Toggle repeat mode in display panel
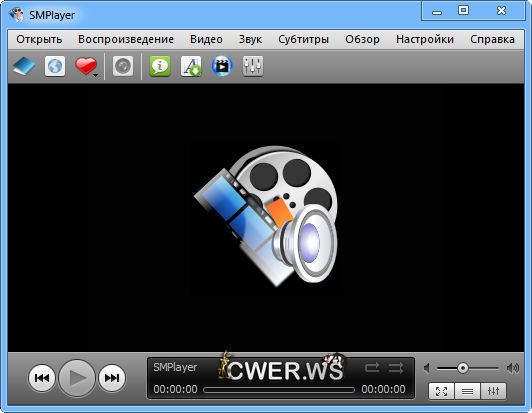Screen dimensions: 532x413 point(372,368)
